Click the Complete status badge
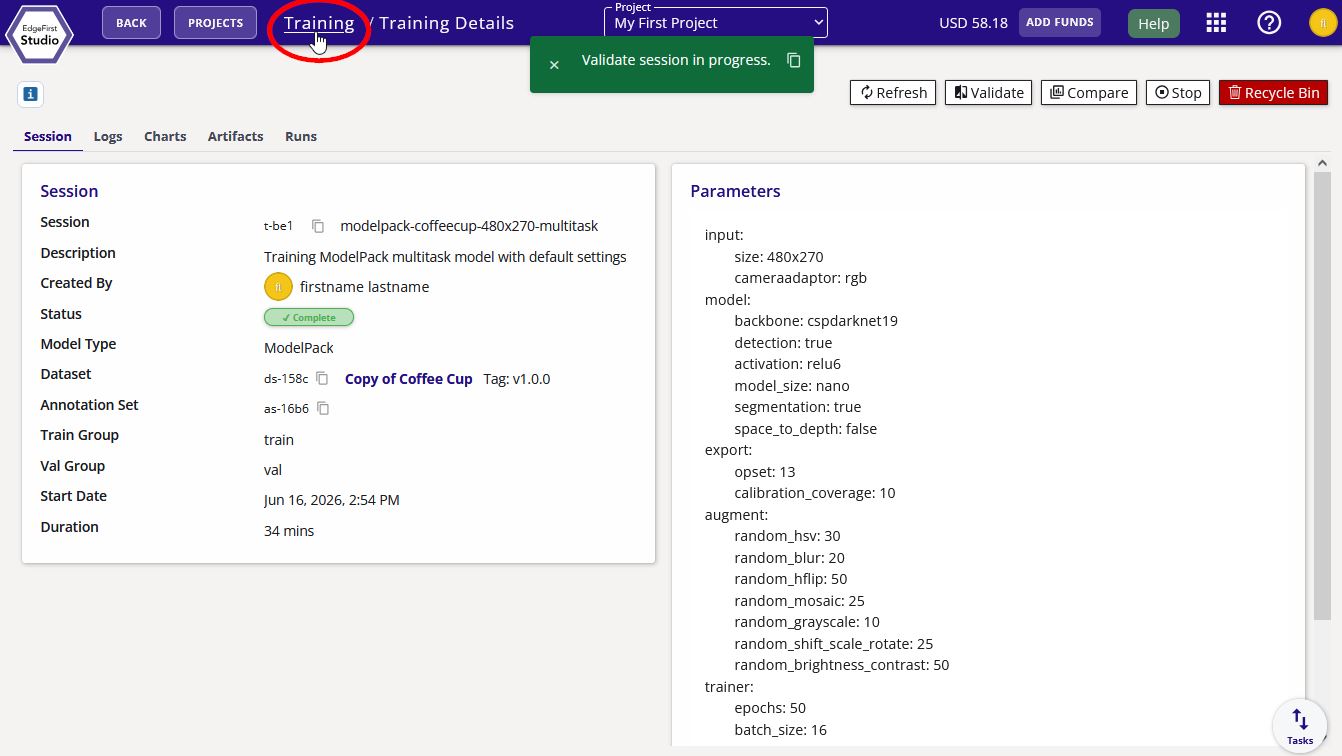The width and height of the screenshot is (1342, 756). pyautogui.click(x=309, y=317)
